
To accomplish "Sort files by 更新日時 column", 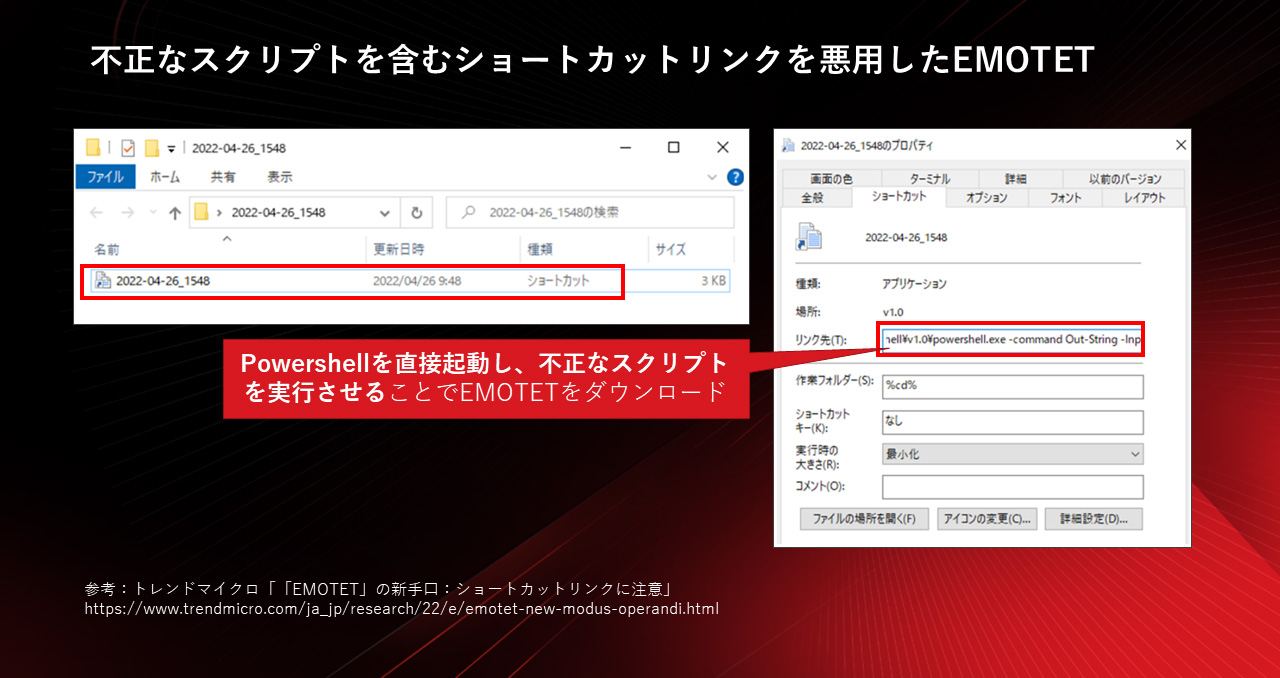I will point(398,249).
